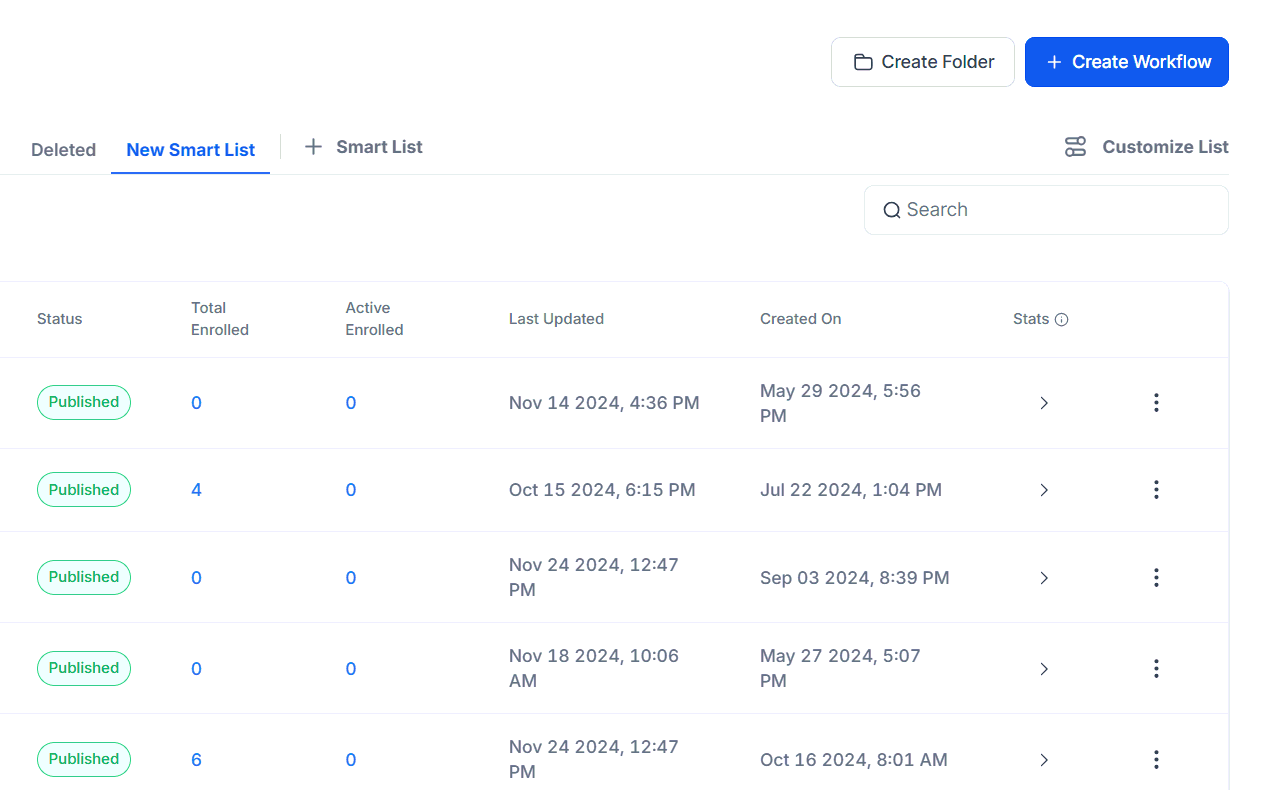This screenshot has height=790, width=1268.
Task: Click the folder icon on Create Folder
Action: coord(863,61)
